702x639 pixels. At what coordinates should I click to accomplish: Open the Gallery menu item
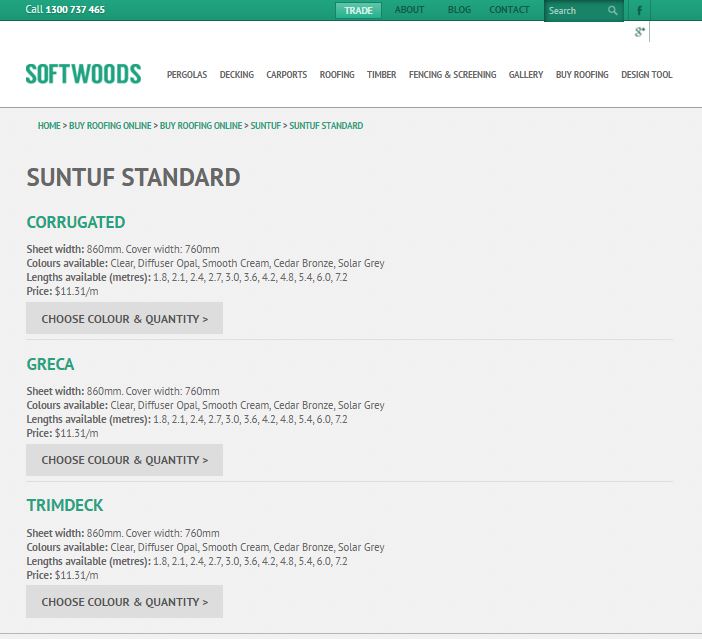click(526, 75)
